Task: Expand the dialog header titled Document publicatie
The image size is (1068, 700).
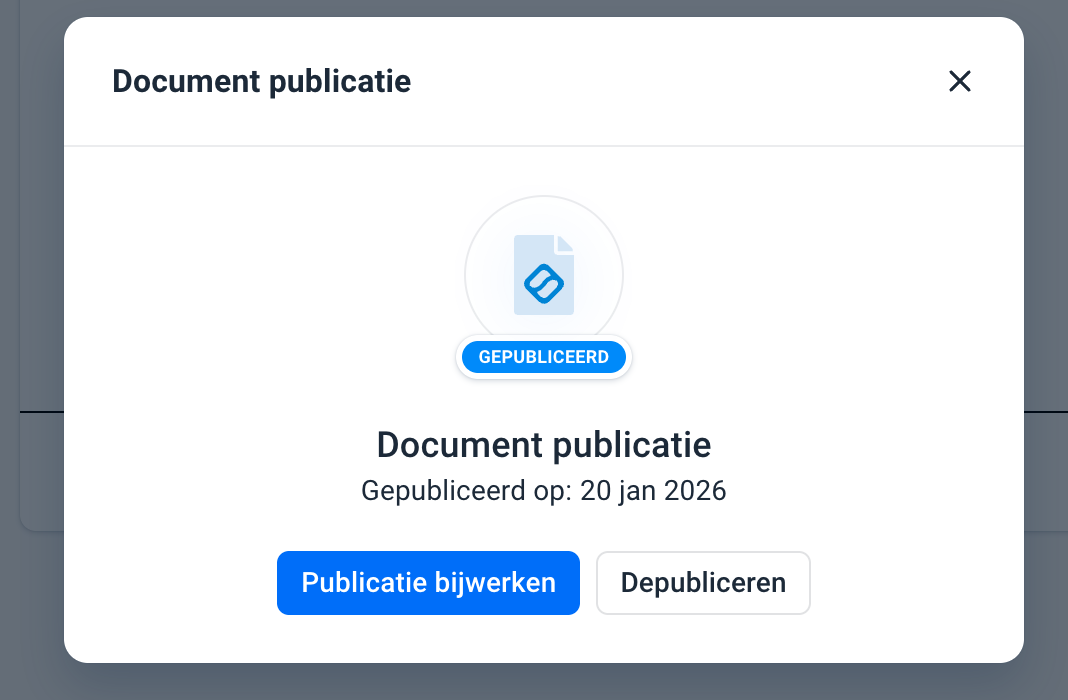Action: (x=262, y=81)
